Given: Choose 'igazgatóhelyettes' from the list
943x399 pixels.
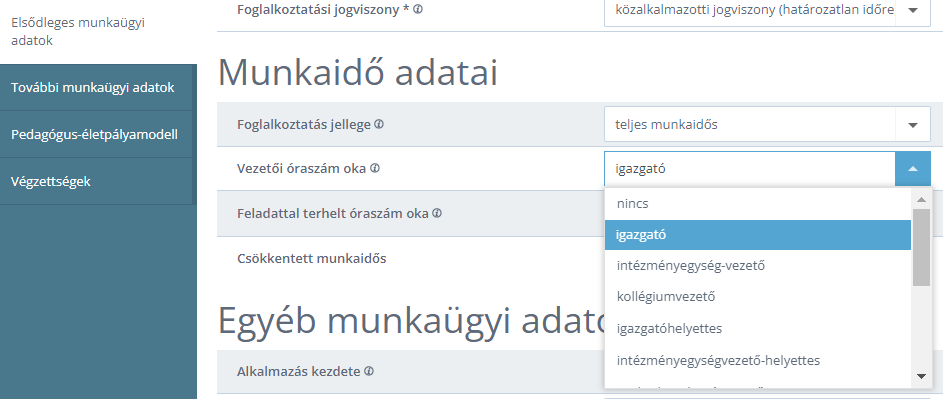Looking at the screenshot, I should (758, 329).
